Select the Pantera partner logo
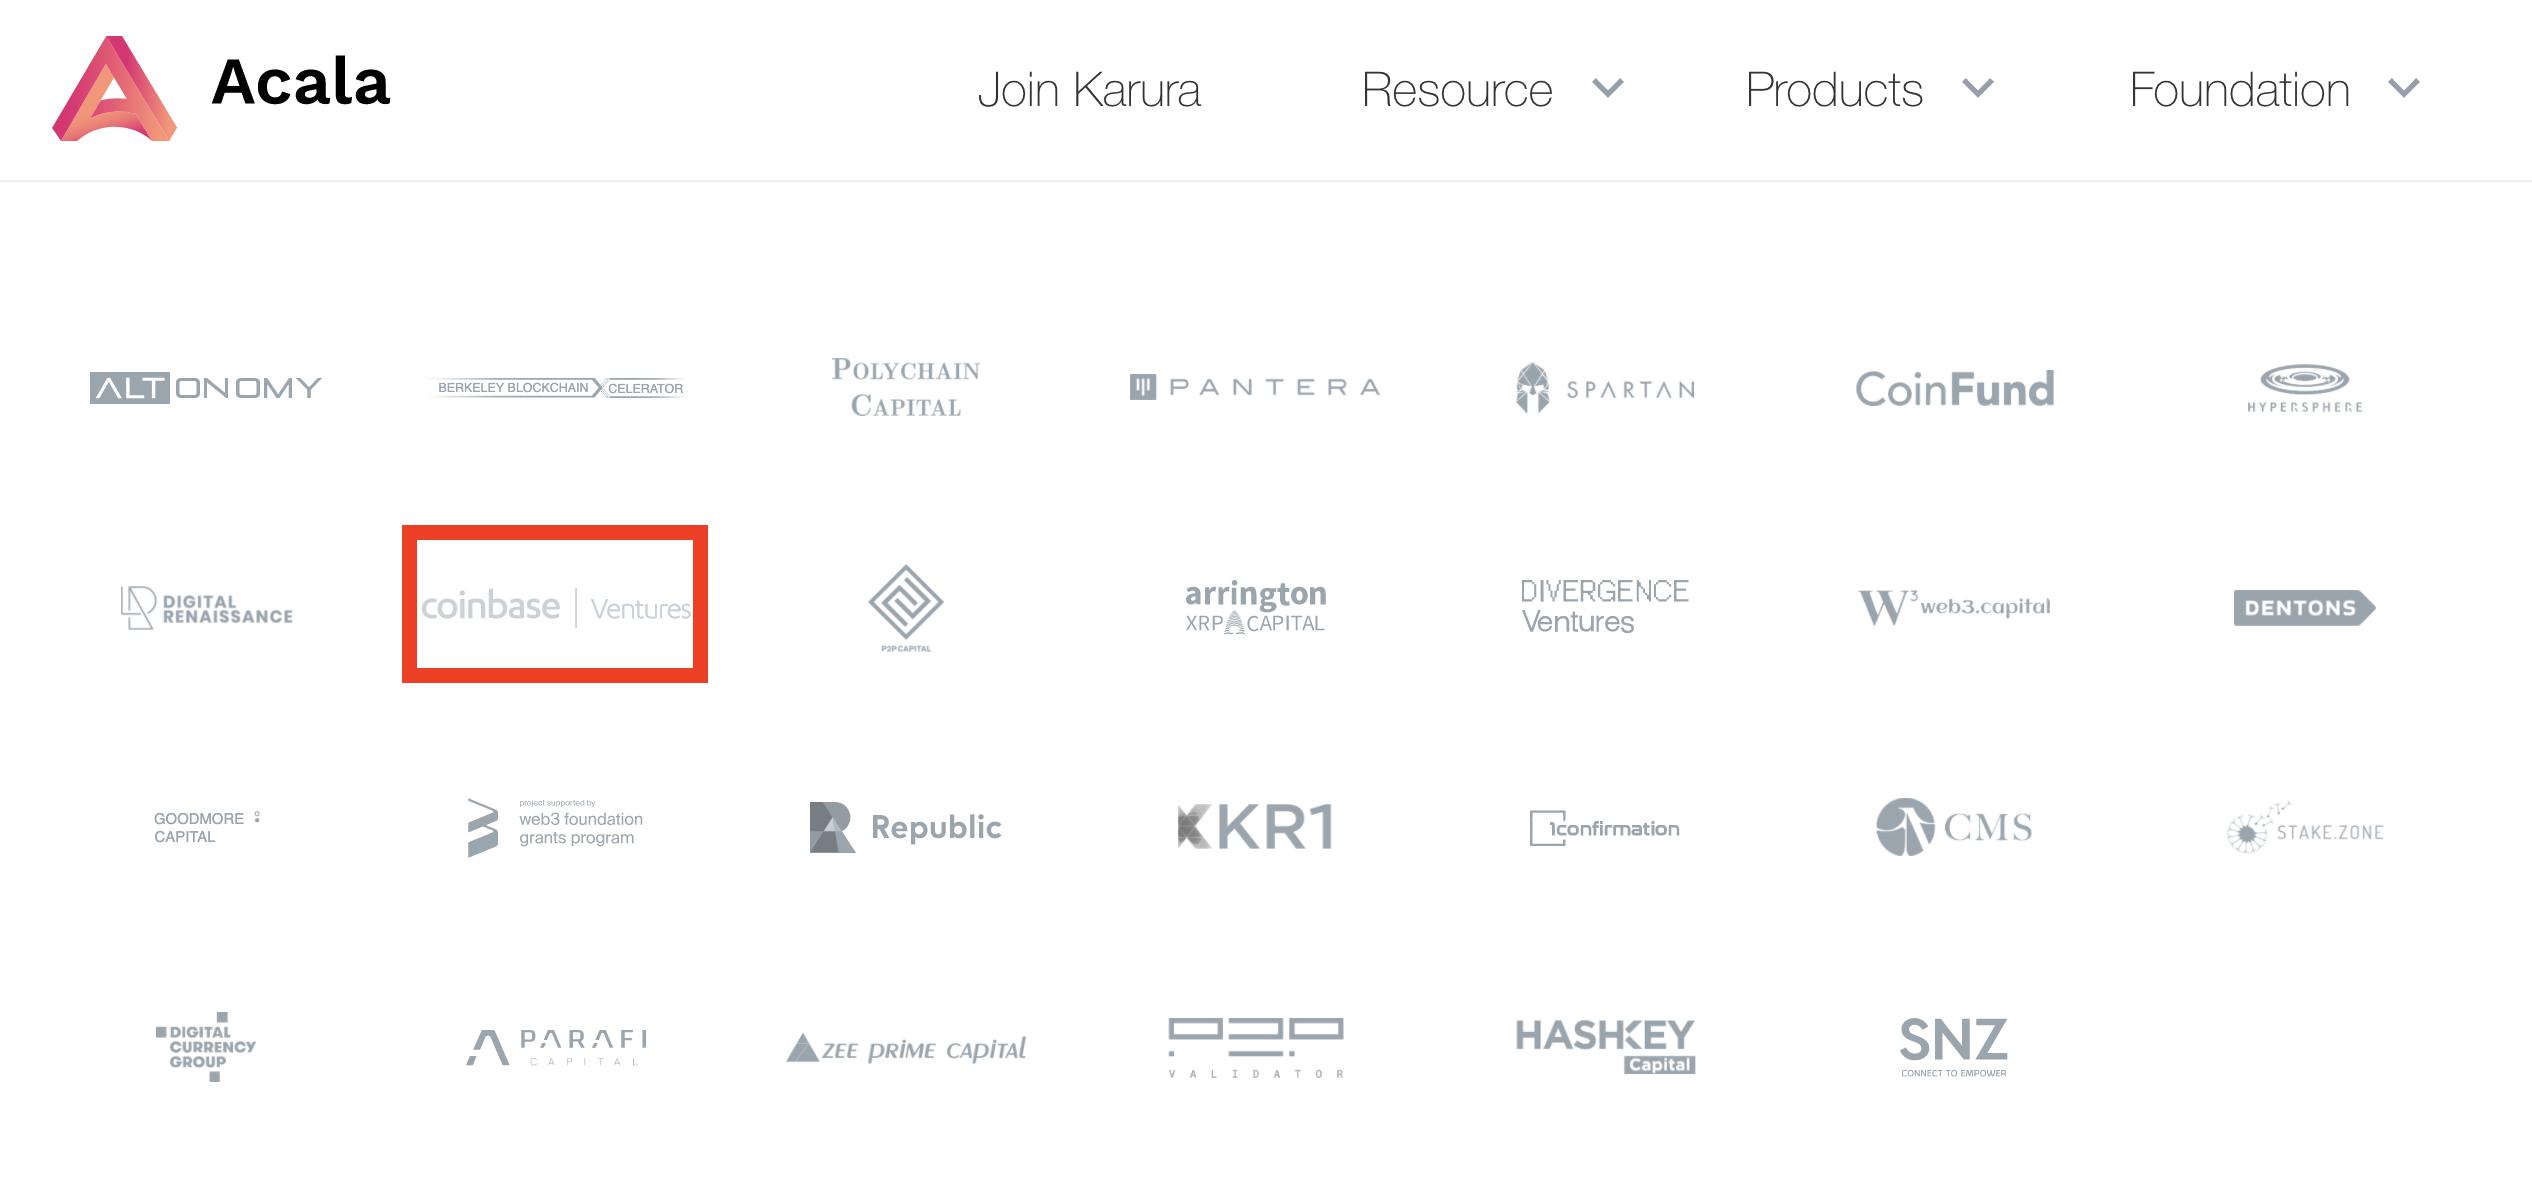2532x1182 pixels. [x=1255, y=388]
